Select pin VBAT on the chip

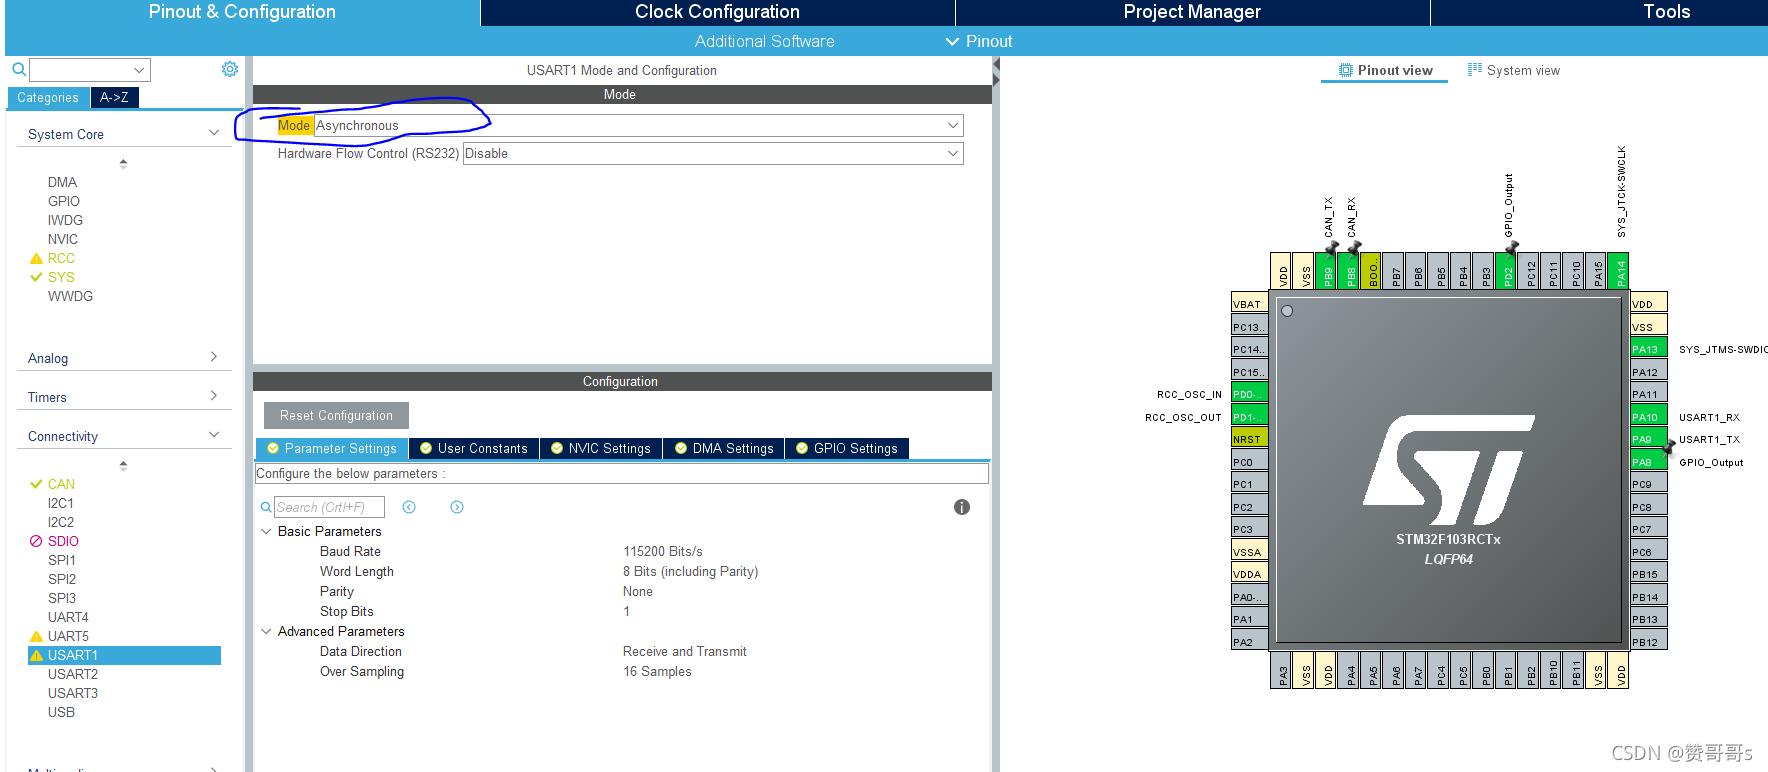(x=1250, y=304)
